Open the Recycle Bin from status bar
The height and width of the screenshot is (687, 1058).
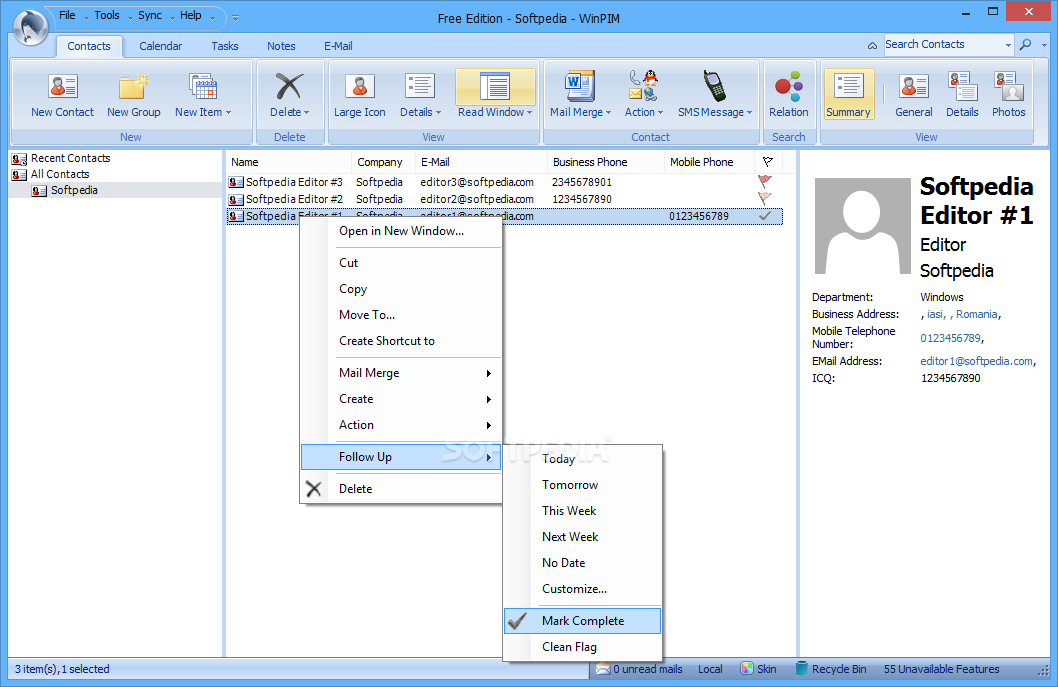(x=831, y=669)
